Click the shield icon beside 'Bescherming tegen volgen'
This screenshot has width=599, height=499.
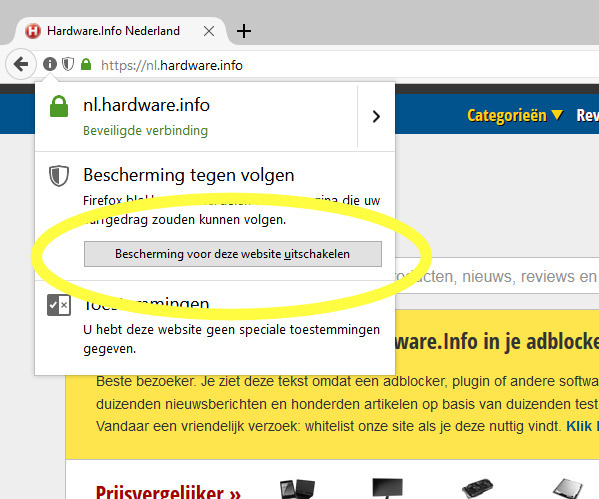coord(59,176)
